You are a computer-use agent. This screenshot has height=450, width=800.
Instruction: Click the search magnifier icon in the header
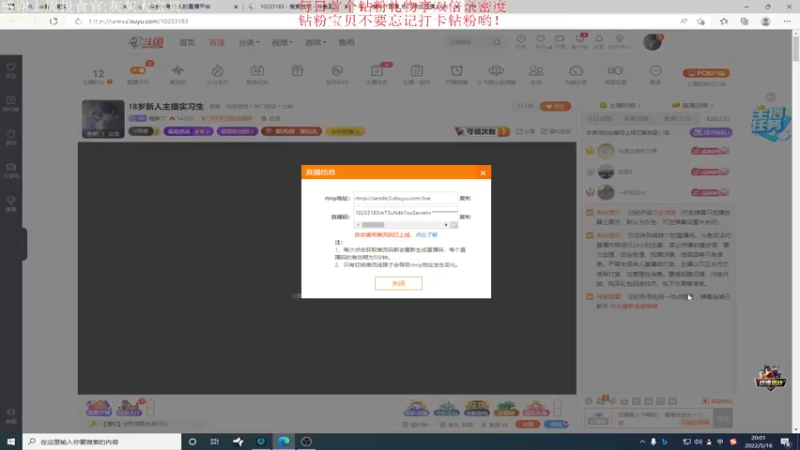[x=497, y=42]
